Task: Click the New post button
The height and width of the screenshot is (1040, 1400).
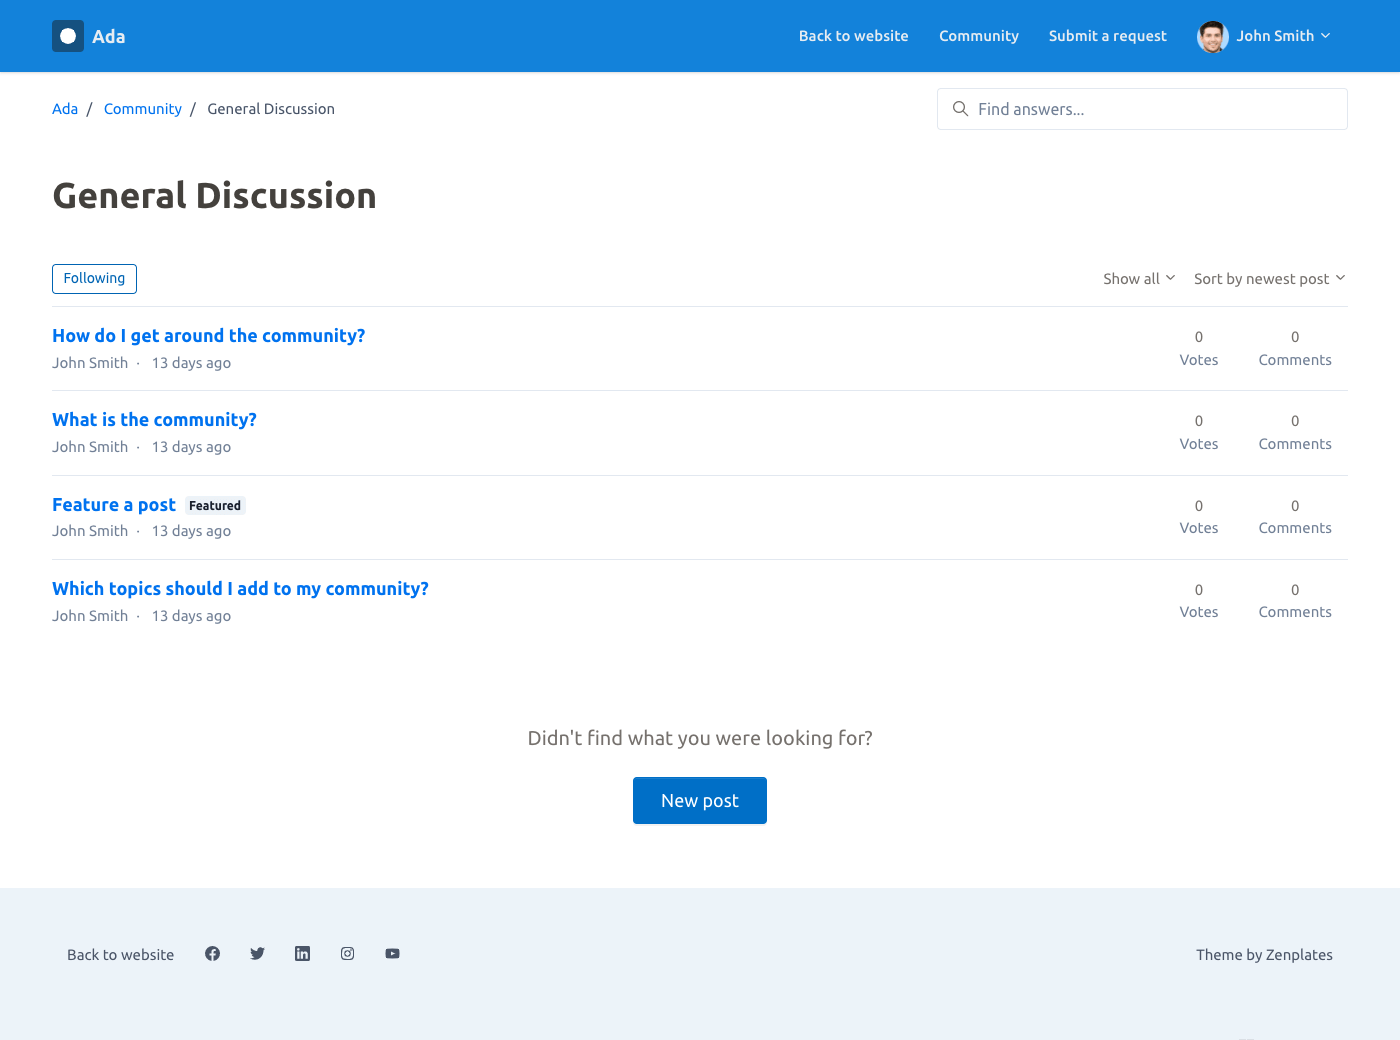Action: 699,801
